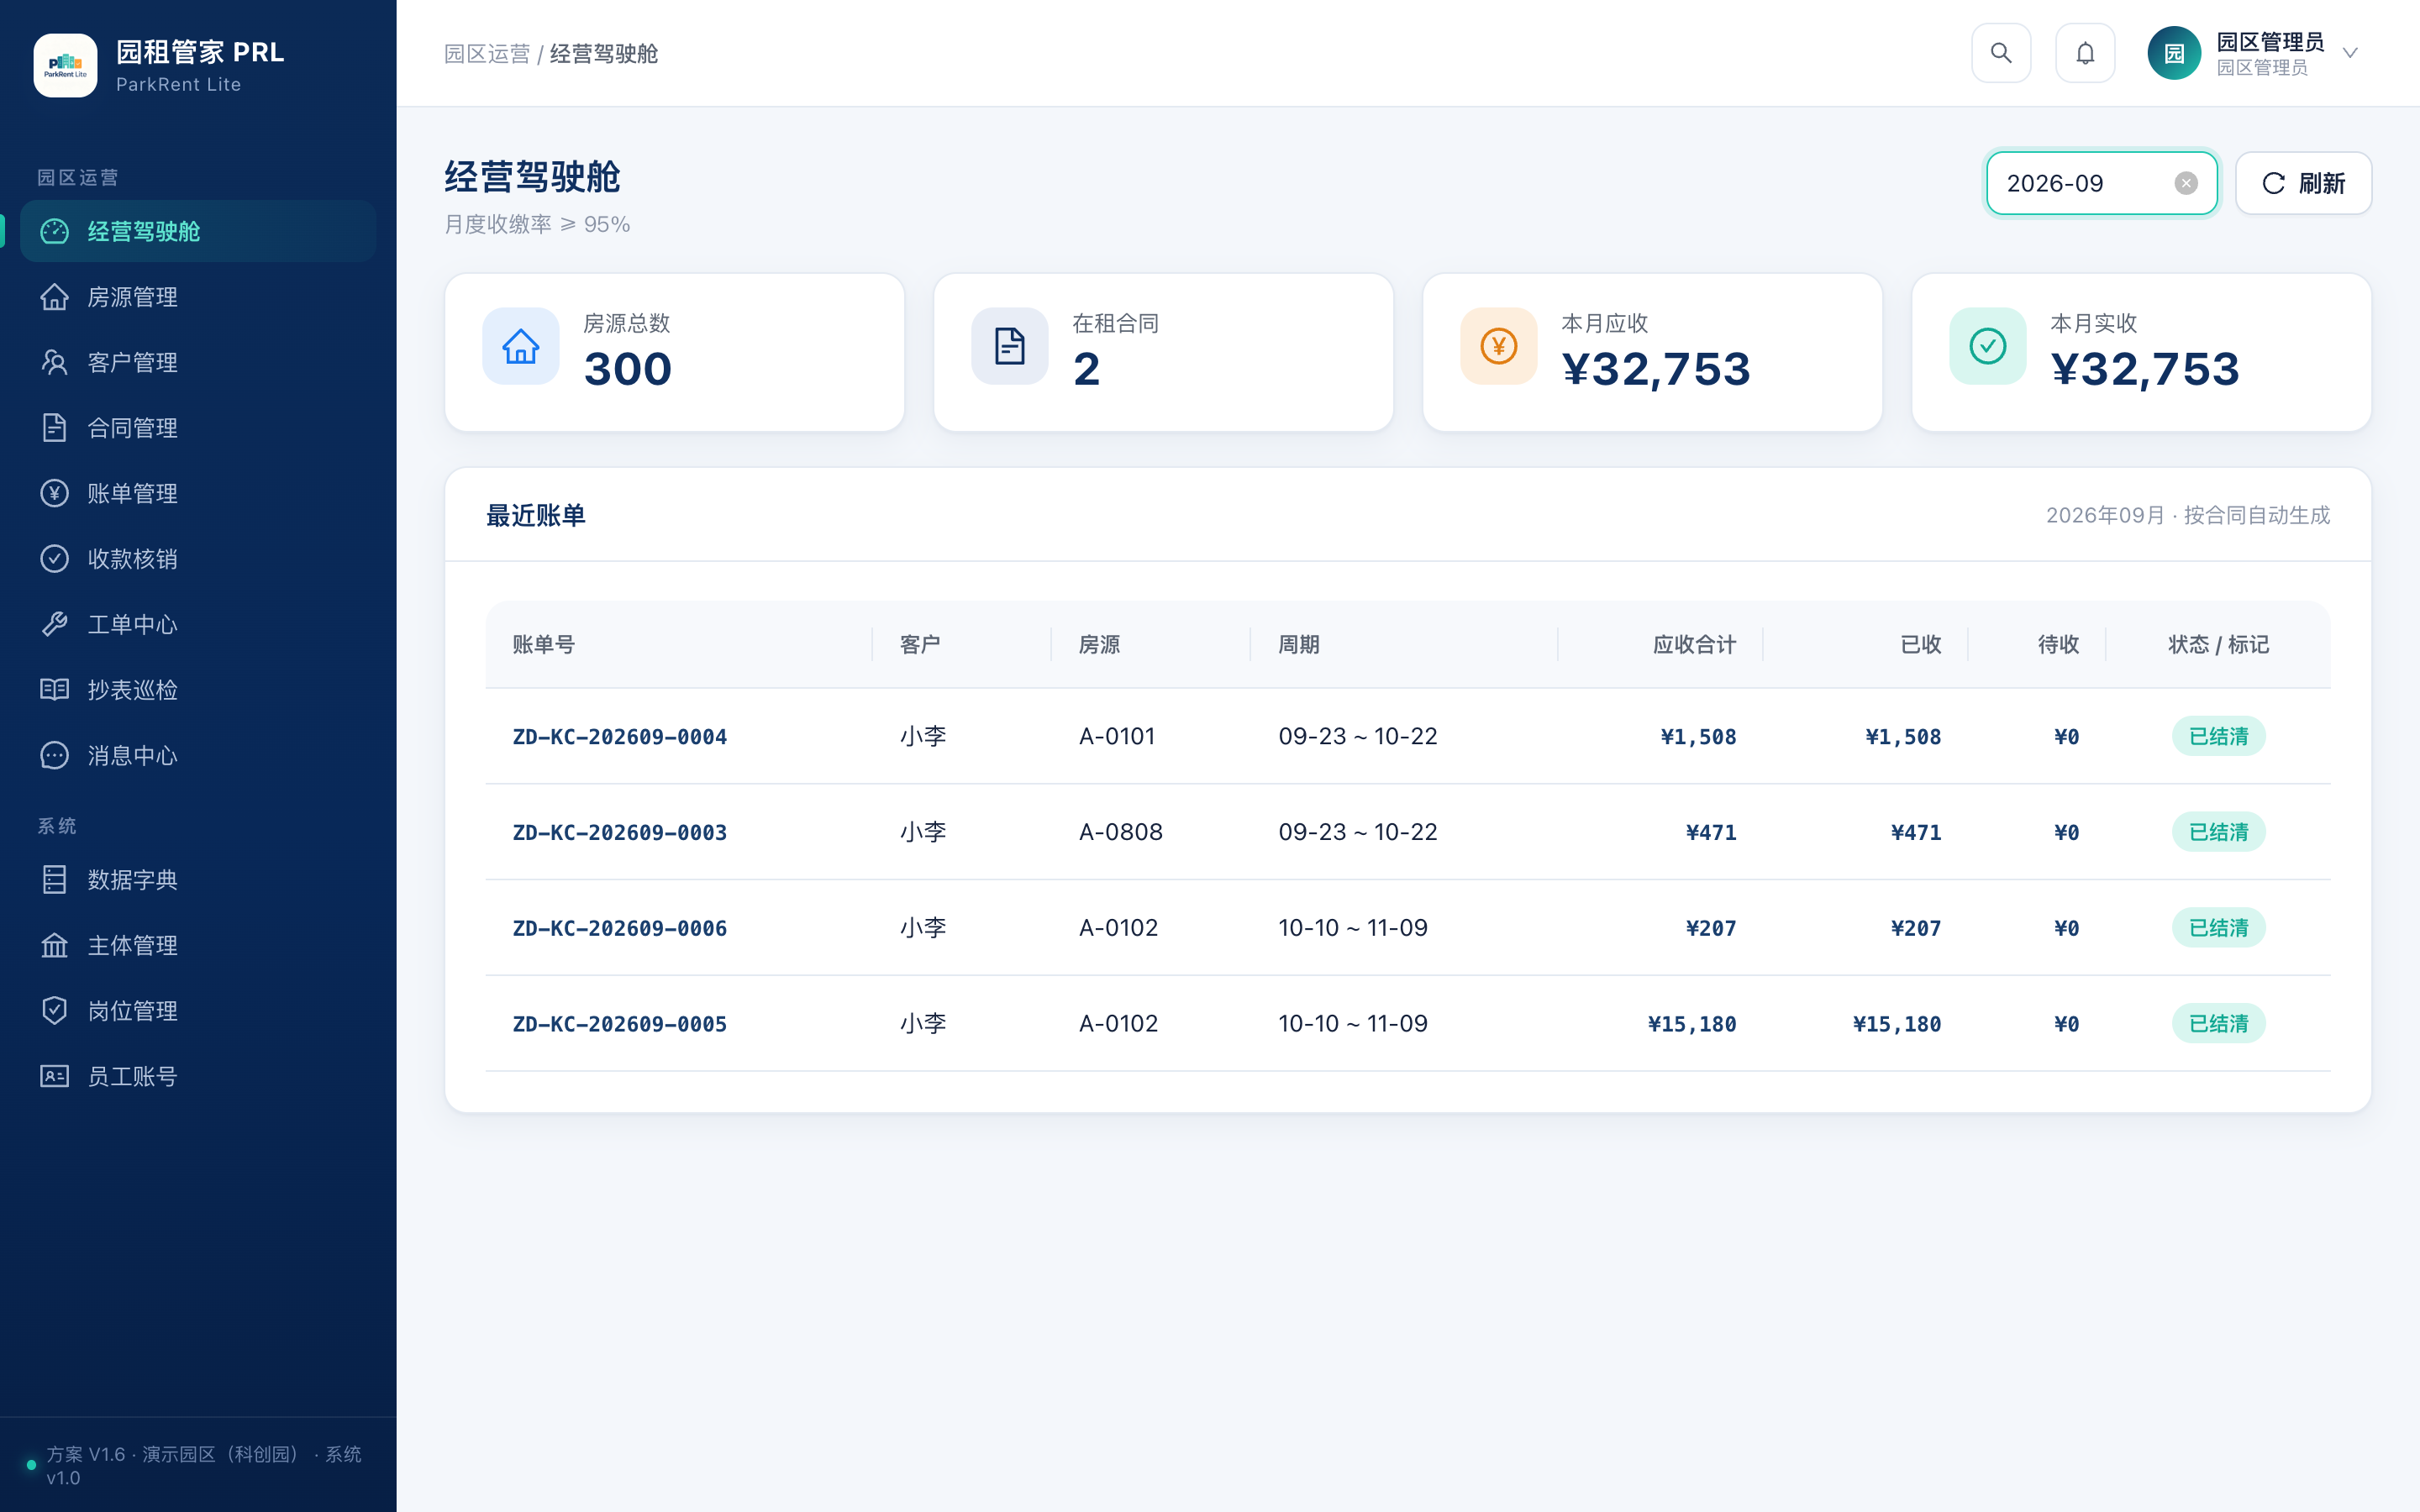This screenshot has width=2420, height=1512.
Task: Click the house icon beside 房源管理
Action: [54, 297]
